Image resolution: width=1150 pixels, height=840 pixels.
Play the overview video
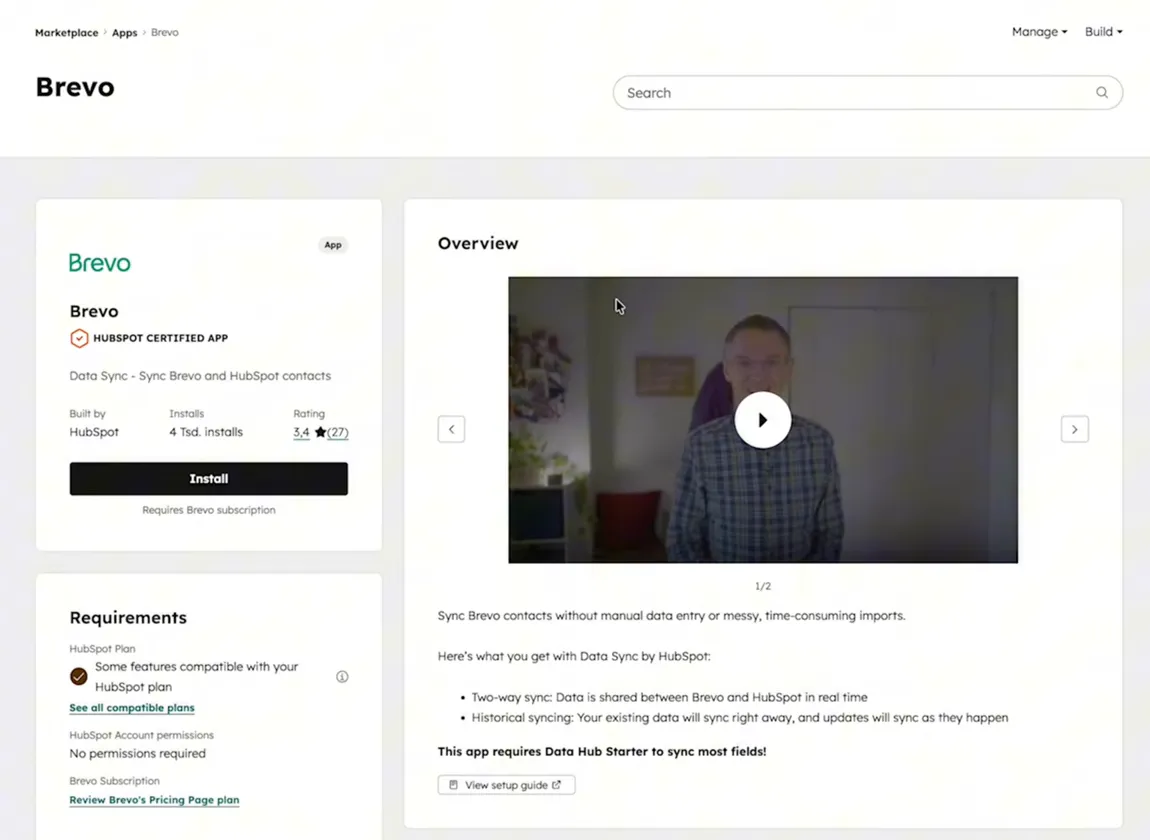[763, 420]
